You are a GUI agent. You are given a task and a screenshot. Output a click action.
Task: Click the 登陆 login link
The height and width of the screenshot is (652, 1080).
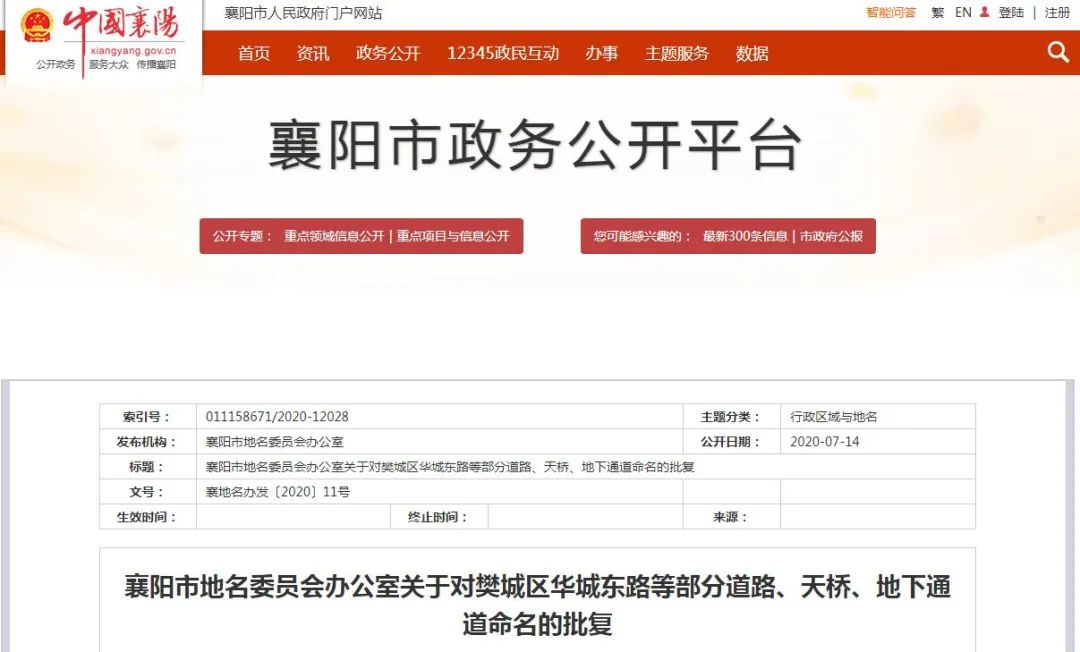(1011, 12)
